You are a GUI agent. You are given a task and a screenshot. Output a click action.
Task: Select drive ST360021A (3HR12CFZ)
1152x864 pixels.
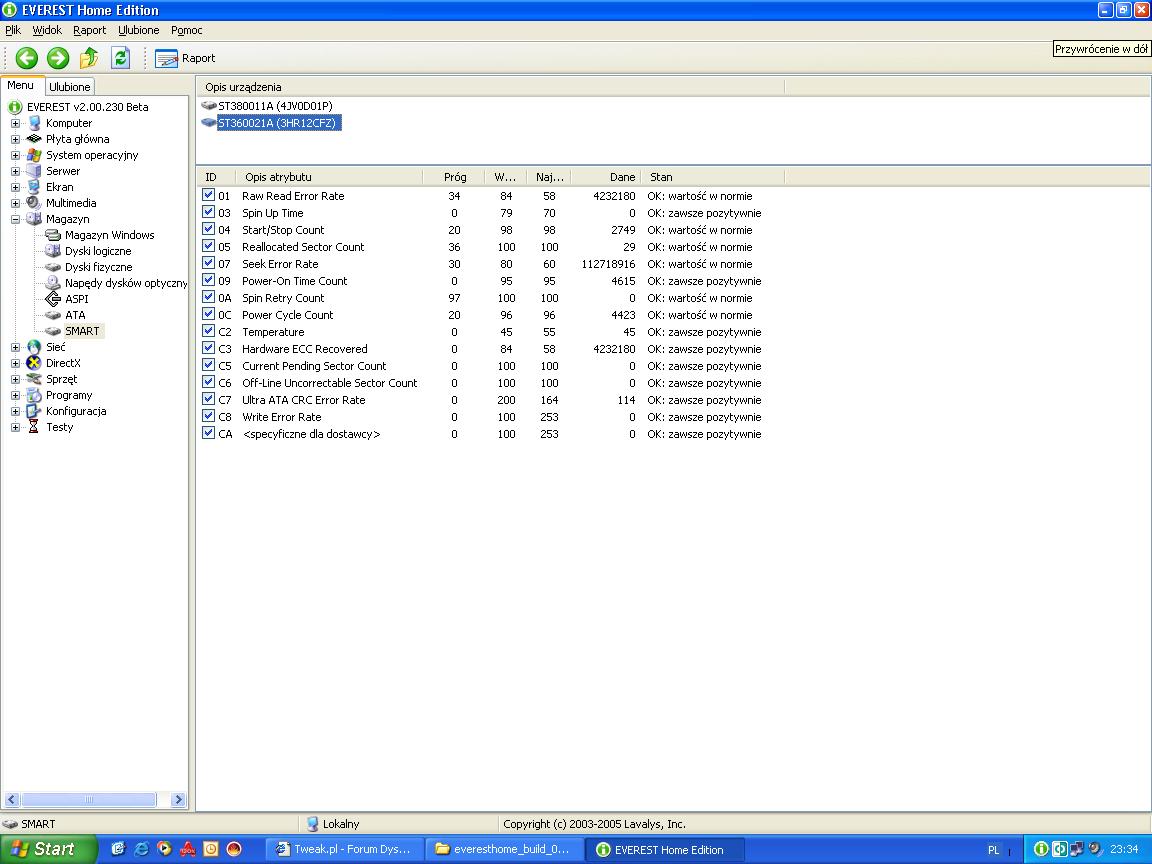pos(277,123)
